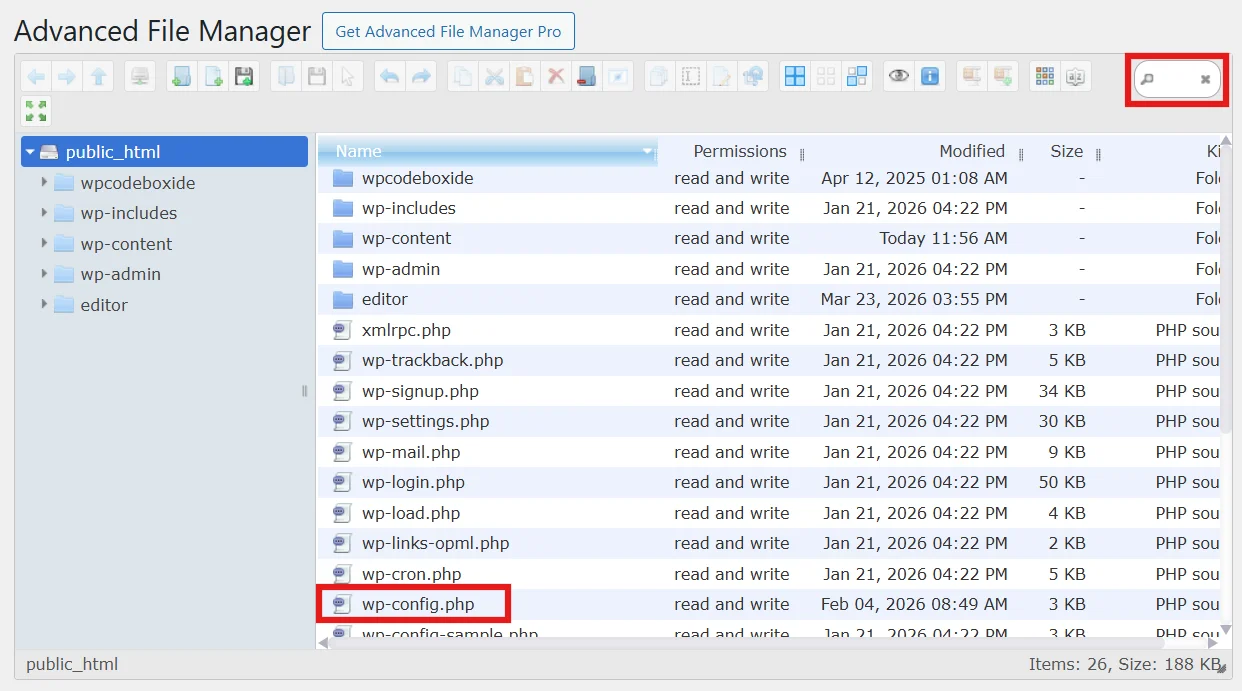Click the sort alphabetically icon
Viewport: 1242px width, 691px height.
click(x=1076, y=76)
